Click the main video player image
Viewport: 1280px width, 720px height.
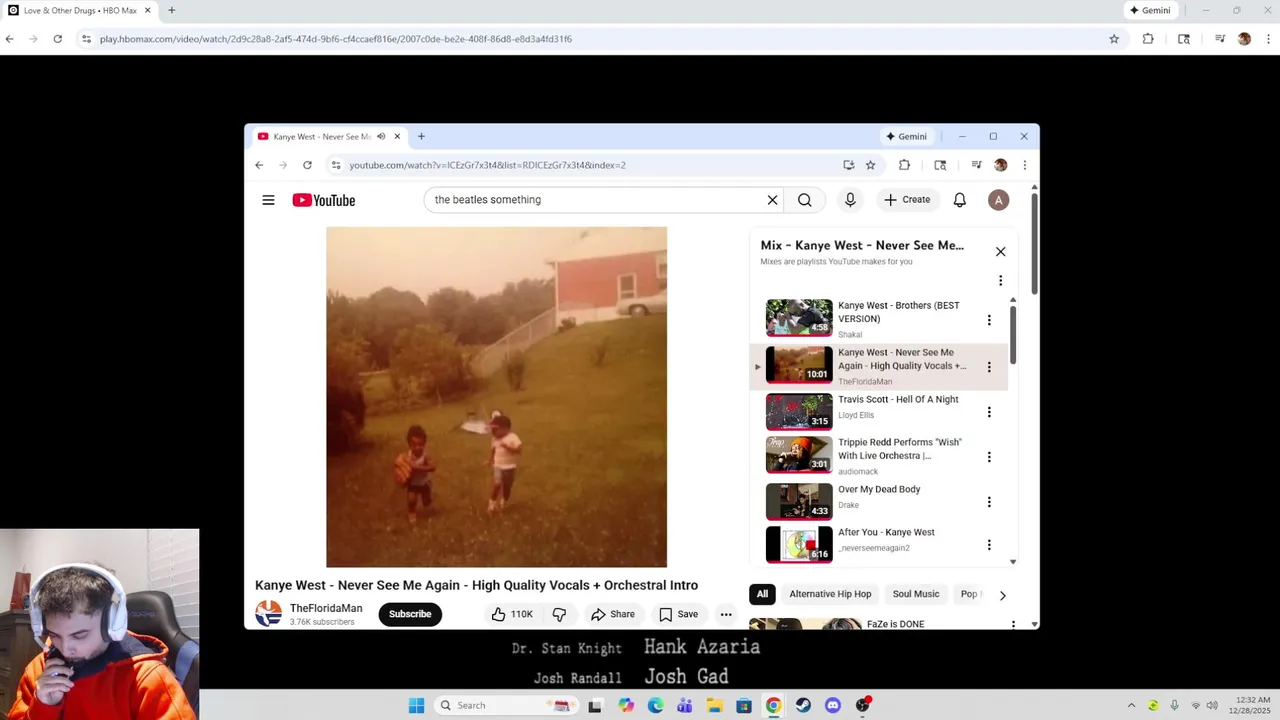click(496, 397)
